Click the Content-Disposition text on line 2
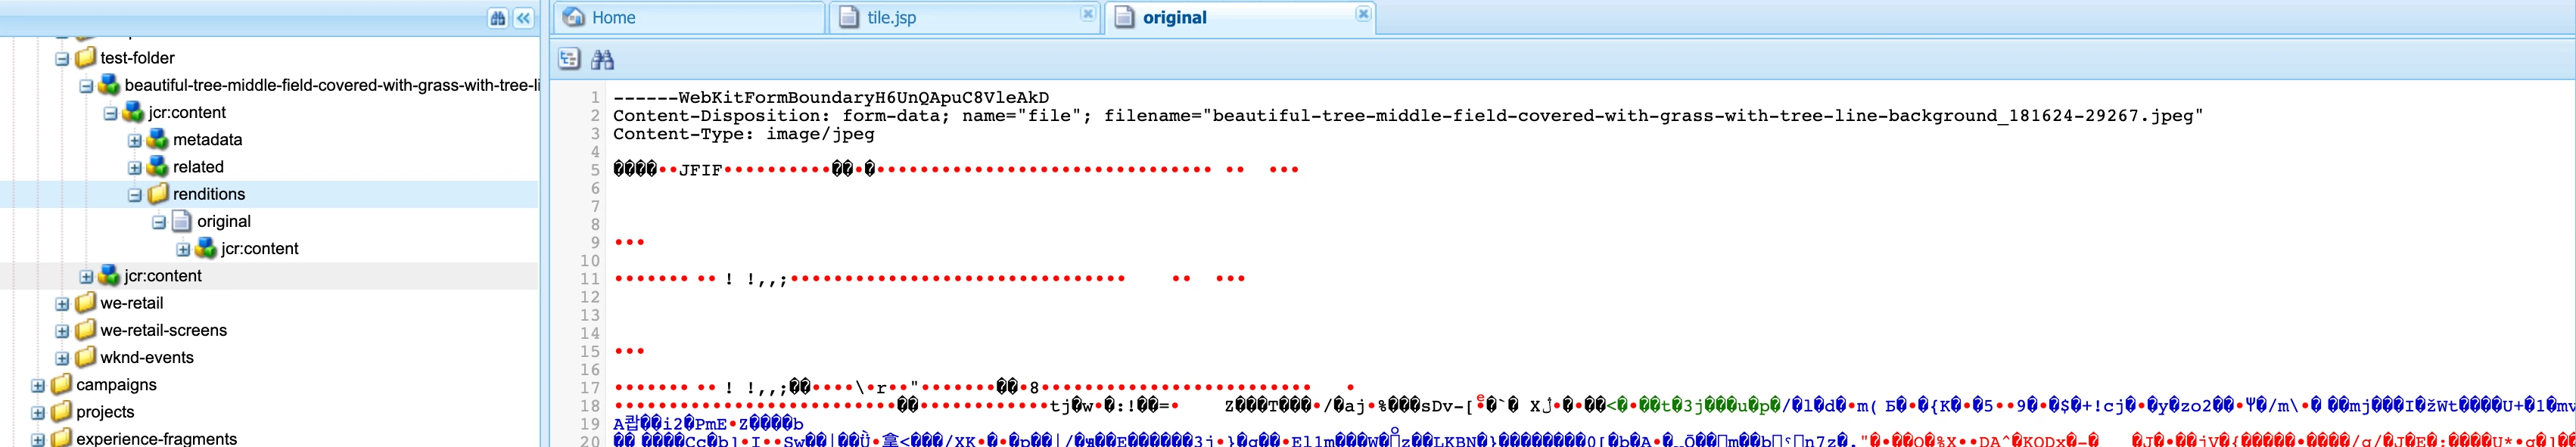 (x=1408, y=116)
